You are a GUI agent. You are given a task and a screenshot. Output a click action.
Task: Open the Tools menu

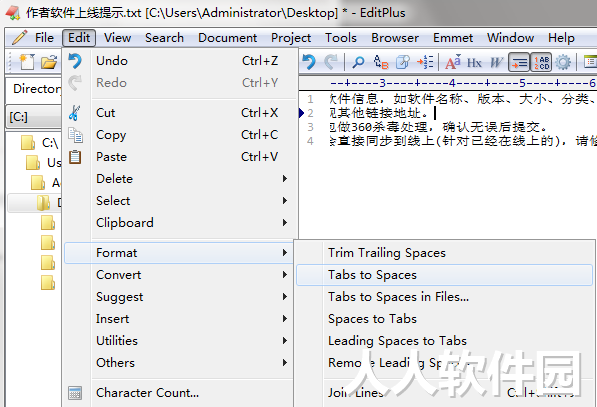(341, 38)
